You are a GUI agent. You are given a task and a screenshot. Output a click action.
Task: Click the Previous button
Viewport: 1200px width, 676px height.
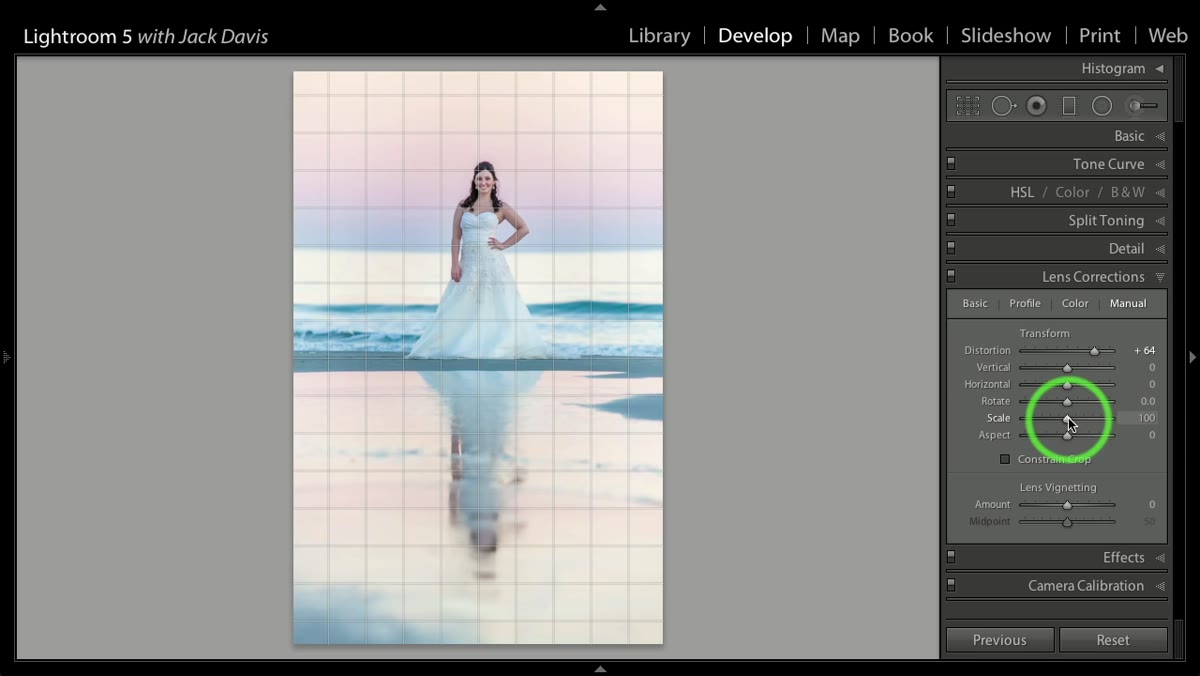click(1000, 640)
